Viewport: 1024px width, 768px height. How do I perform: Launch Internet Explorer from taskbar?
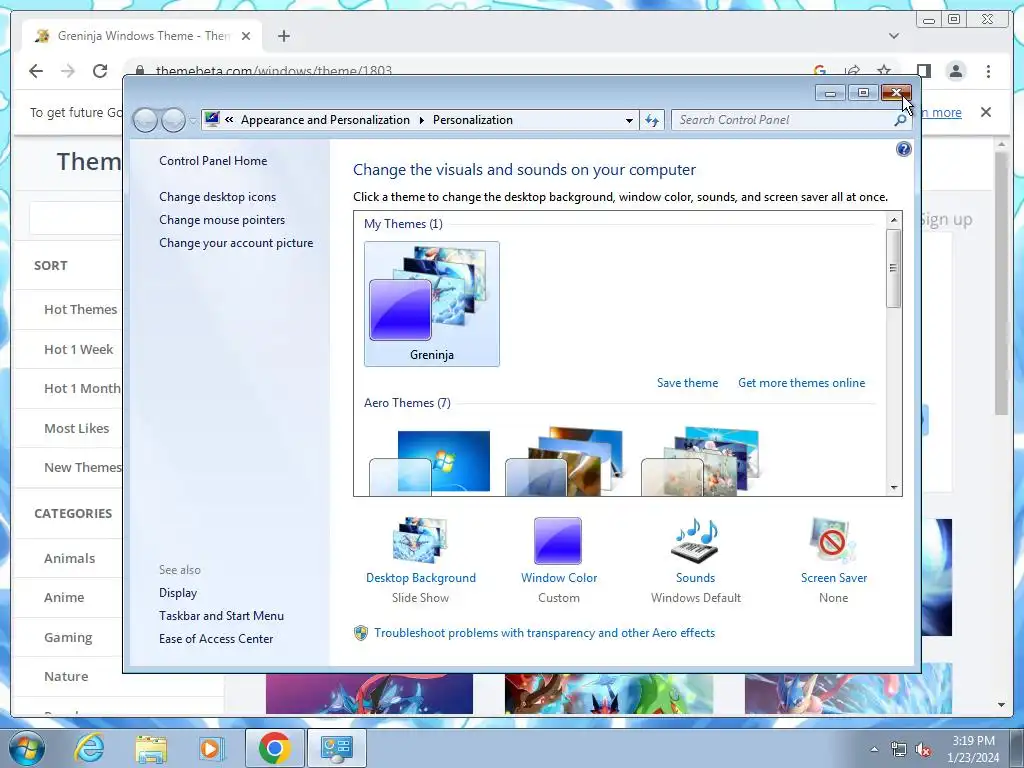[x=89, y=748]
